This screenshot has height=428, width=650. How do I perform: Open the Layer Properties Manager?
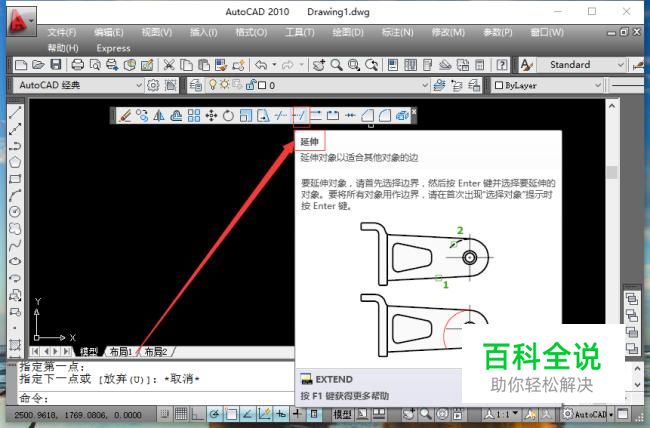[x=196, y=85]
